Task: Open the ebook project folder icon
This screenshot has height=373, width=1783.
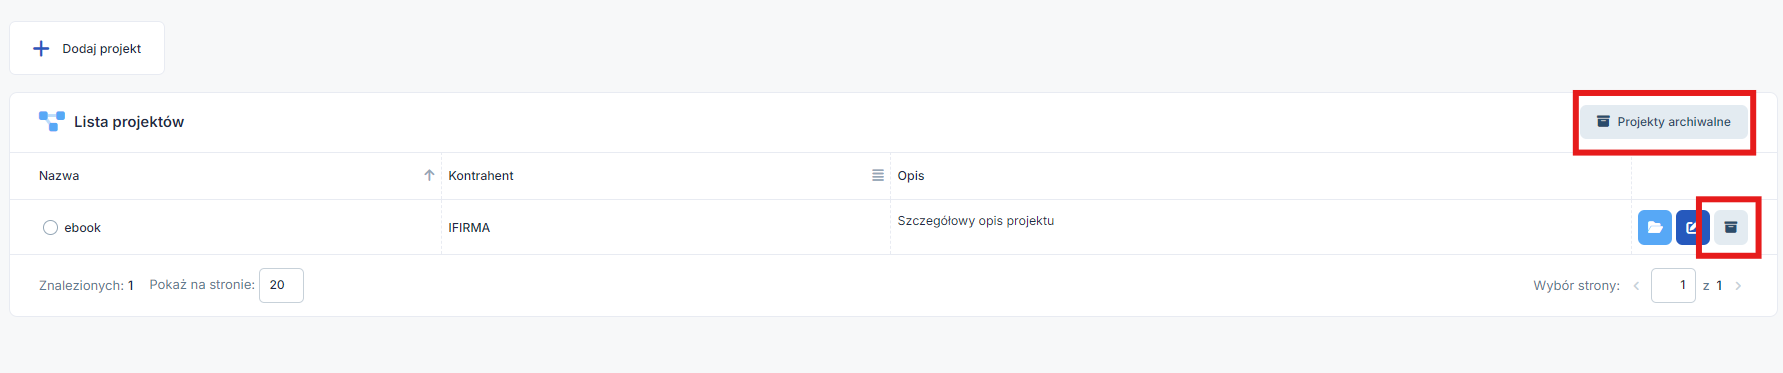Action: pyautogui.click(x=1655, y=227)
